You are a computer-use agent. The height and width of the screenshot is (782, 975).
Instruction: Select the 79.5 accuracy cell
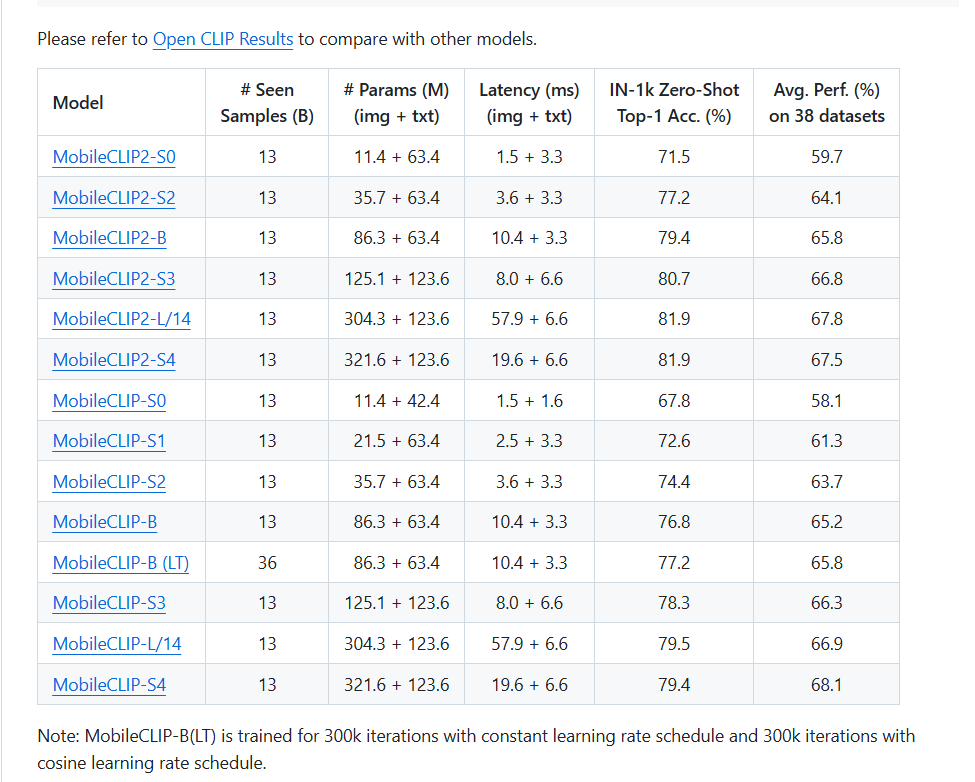tap(674, 643)
